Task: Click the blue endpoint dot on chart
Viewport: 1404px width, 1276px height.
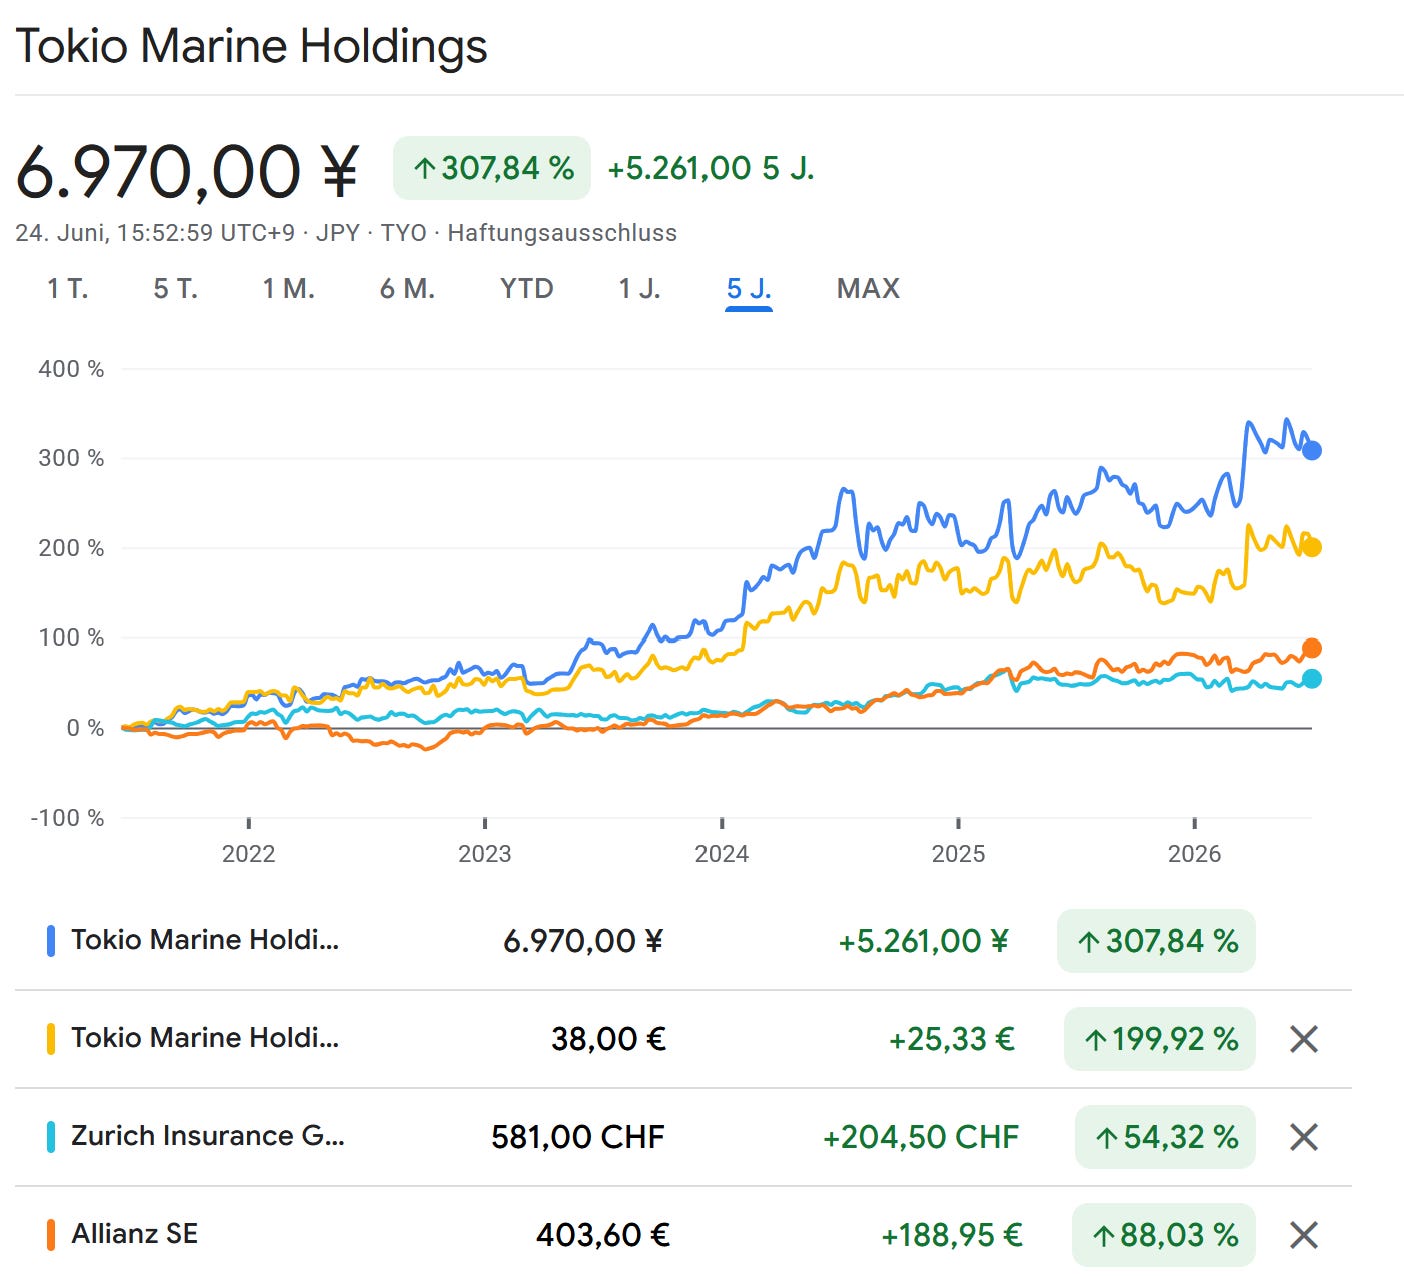Action: tap(1312, 451)
